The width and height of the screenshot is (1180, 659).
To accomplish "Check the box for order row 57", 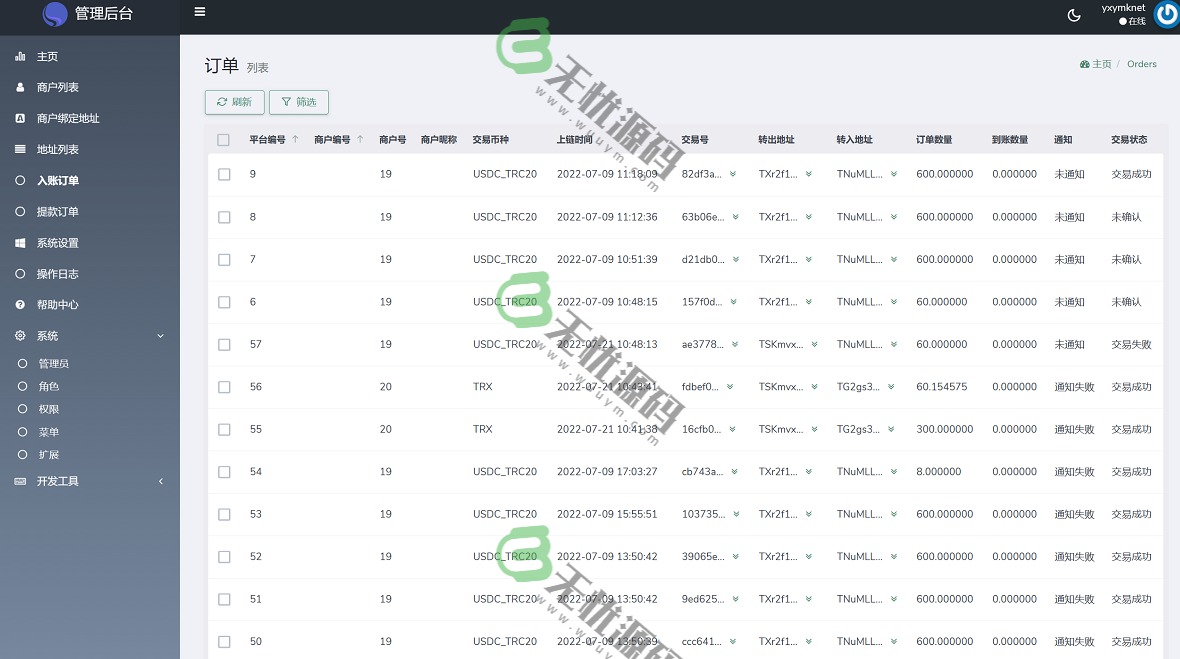I will (x=224, y=345).
